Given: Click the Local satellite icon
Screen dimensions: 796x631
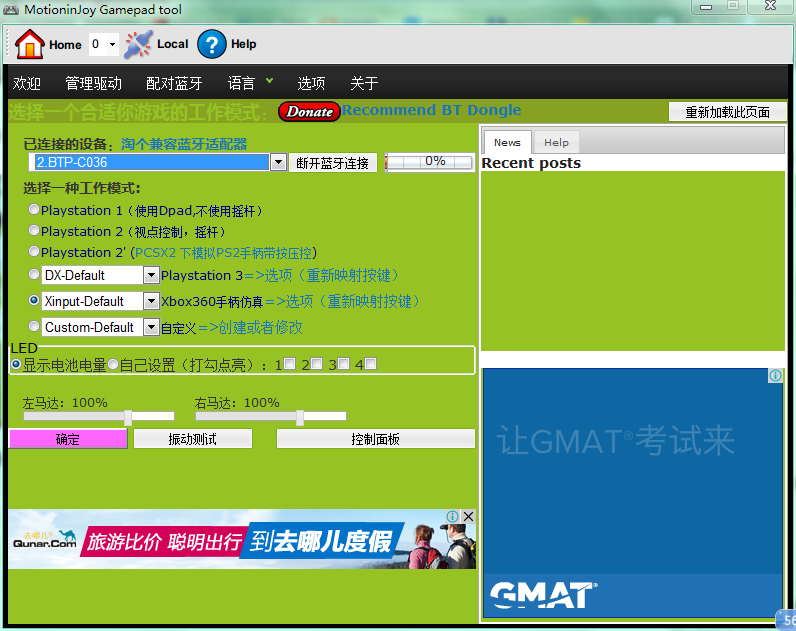Looking at the screenshot, I should [138, 44].
